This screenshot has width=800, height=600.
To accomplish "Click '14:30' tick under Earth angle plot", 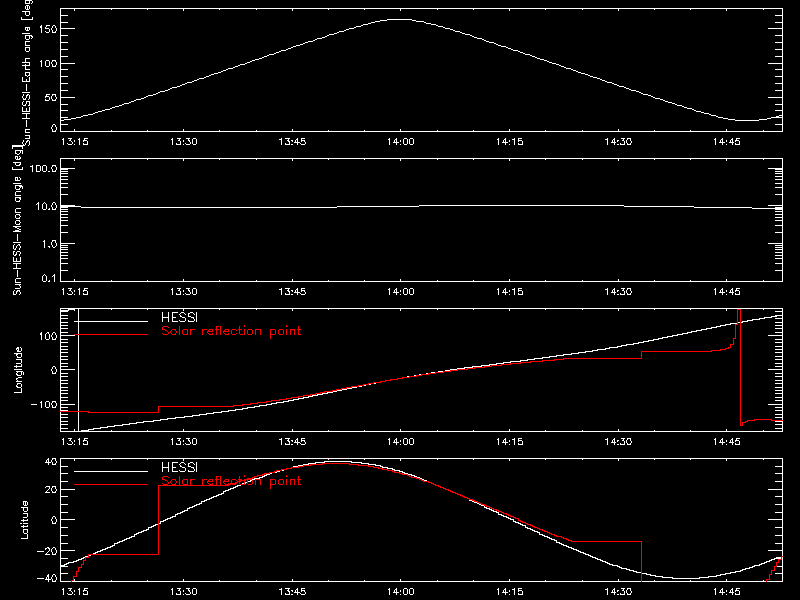I will [x=618, y=142].
